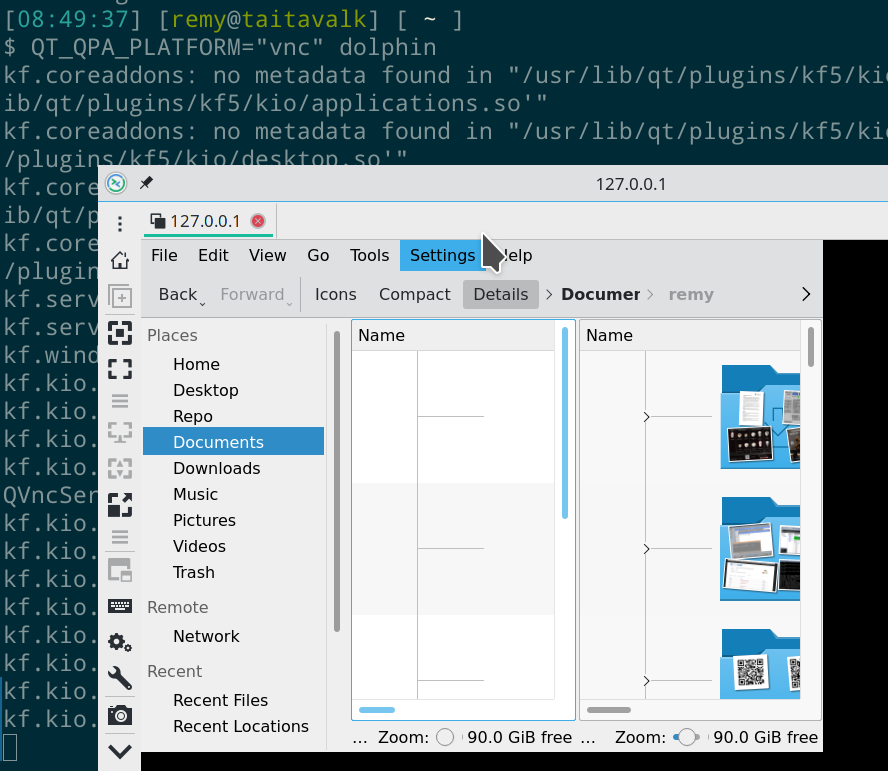
Task: Open the Settings menu
Action: tap(441, 255)
